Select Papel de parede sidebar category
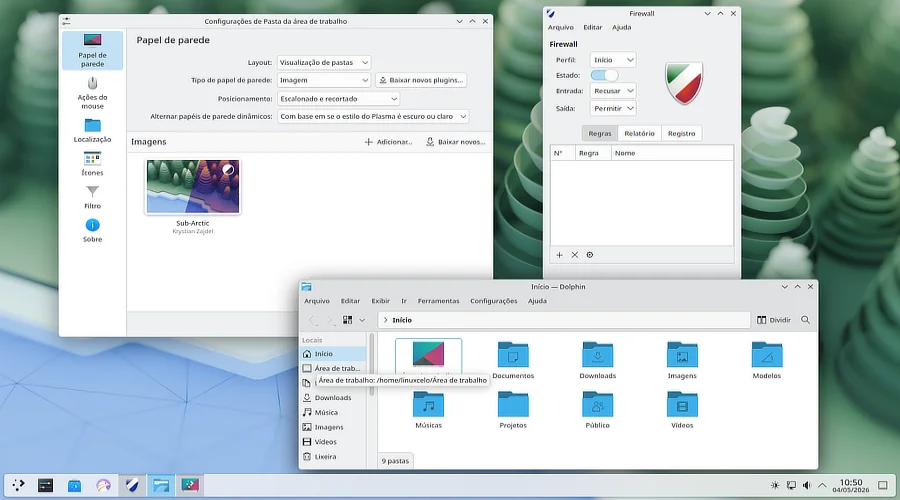 point(92,51)
